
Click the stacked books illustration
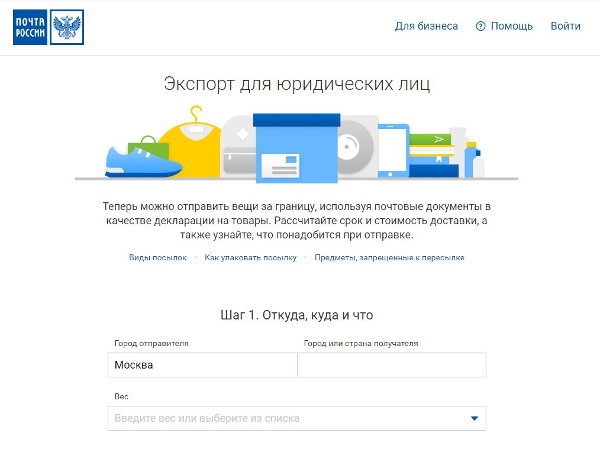click(431, 152)
